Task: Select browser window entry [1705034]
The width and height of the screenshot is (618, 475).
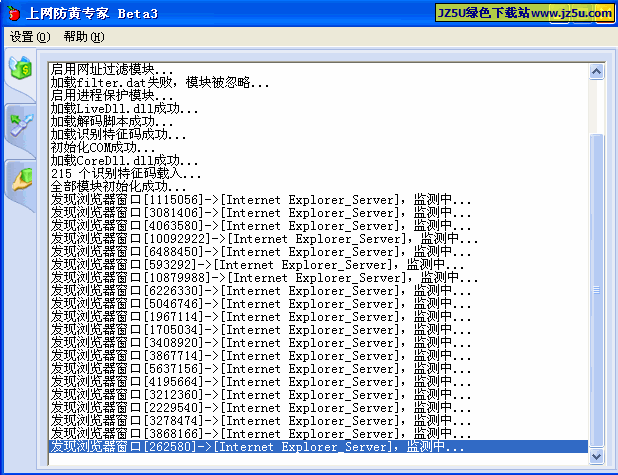Action: point(318,330)
